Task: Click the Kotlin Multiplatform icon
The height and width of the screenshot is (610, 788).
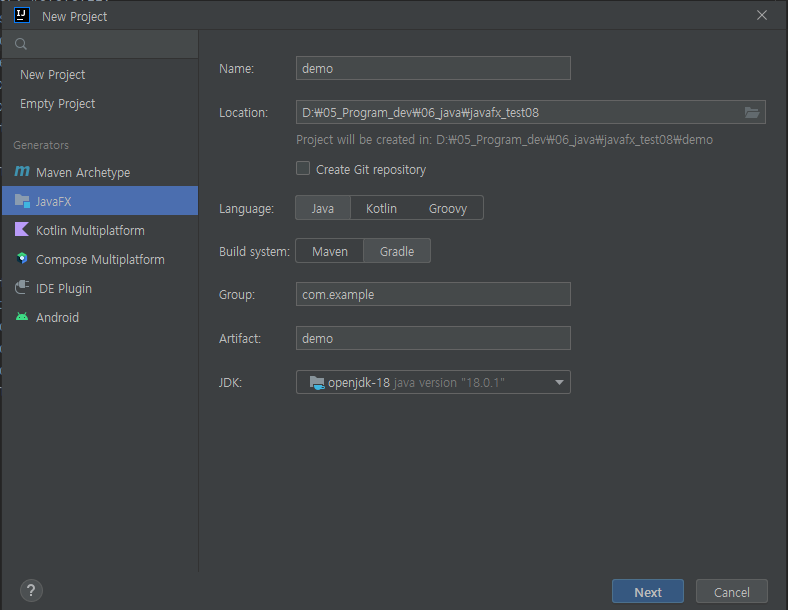Action: pyautogui.click(x=22, y=230)
